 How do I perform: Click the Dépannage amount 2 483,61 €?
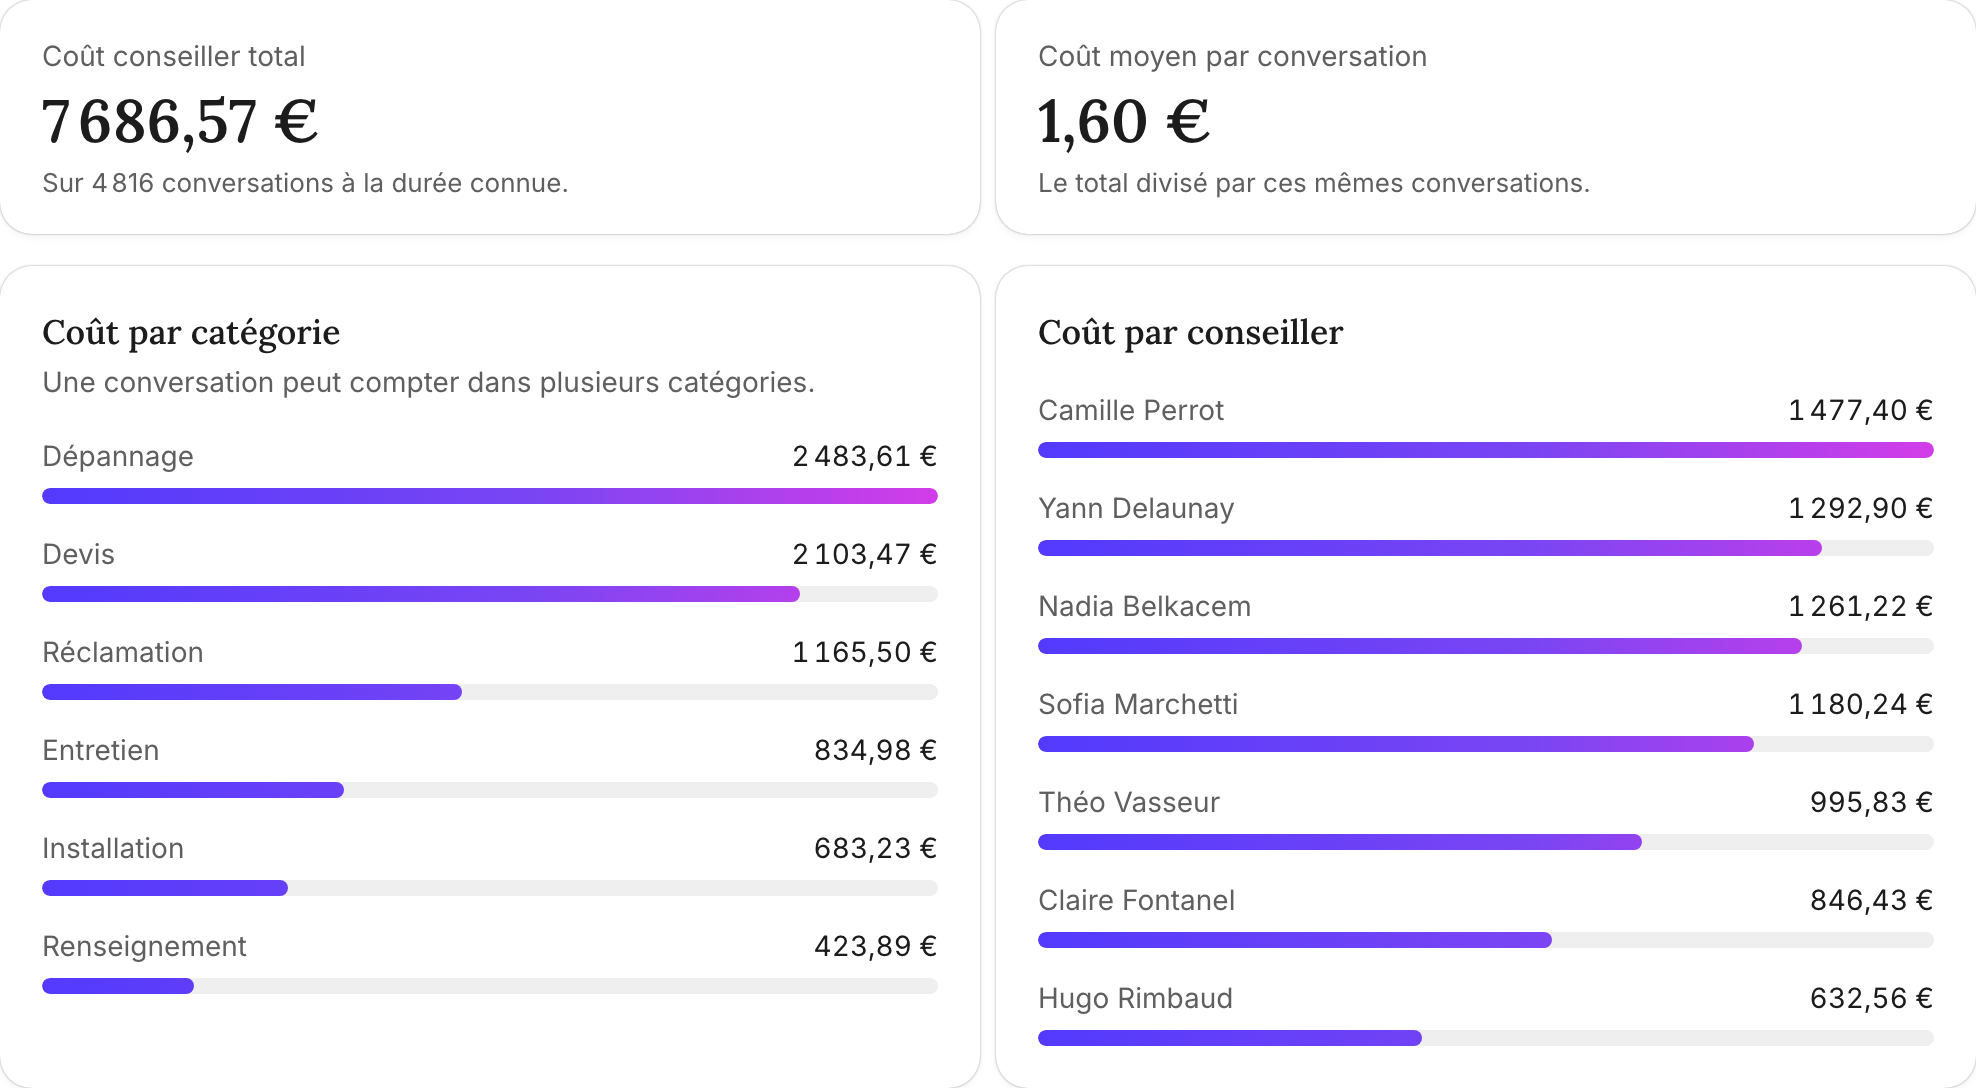(864, 456)
